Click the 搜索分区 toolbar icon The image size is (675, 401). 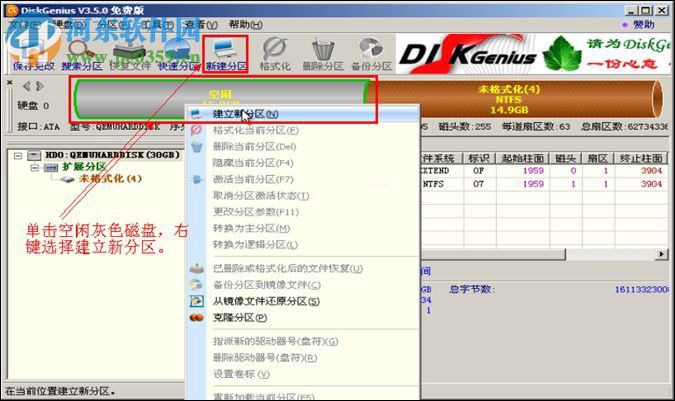click(x=82, y=54)
